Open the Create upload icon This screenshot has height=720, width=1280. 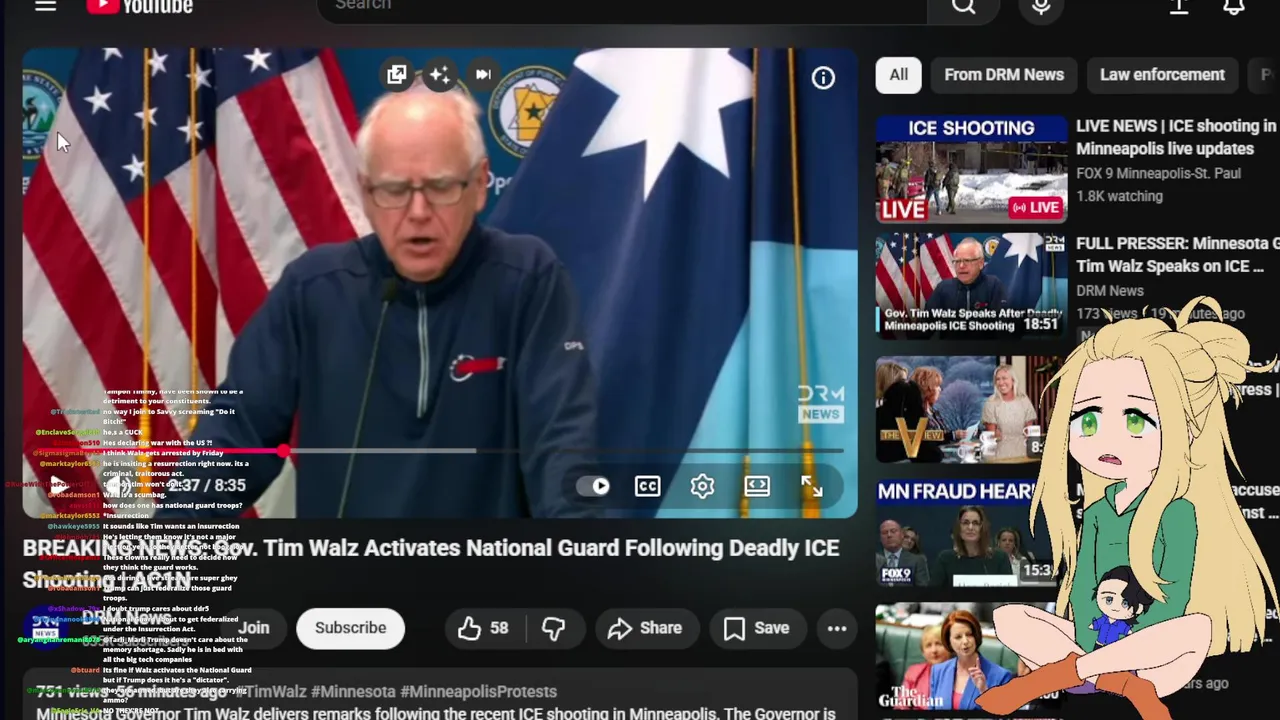click(x=1179, y=6)
